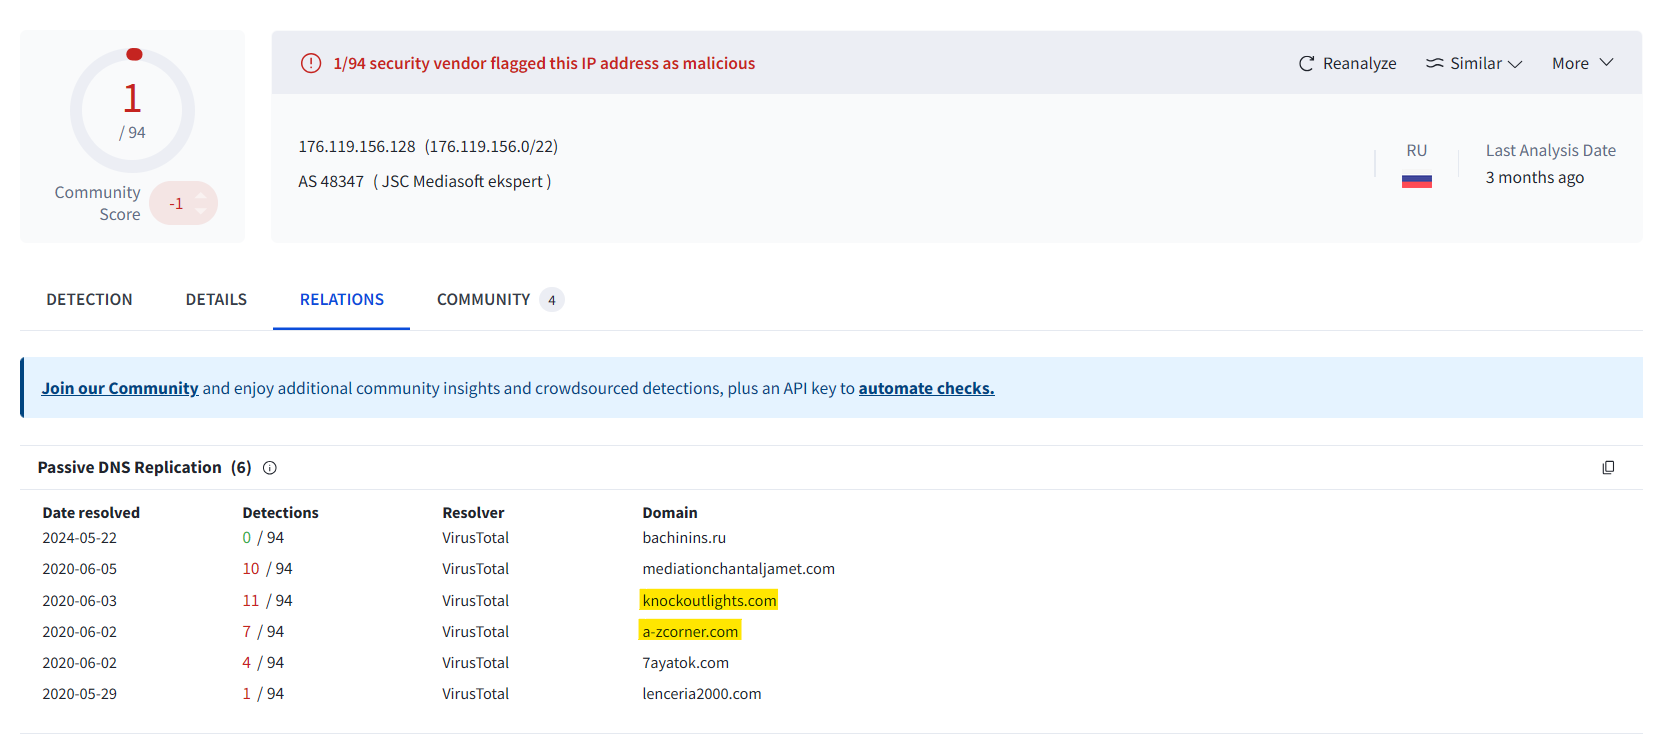Click the automate checks link
1668x742 pixels.
[926, 388]
